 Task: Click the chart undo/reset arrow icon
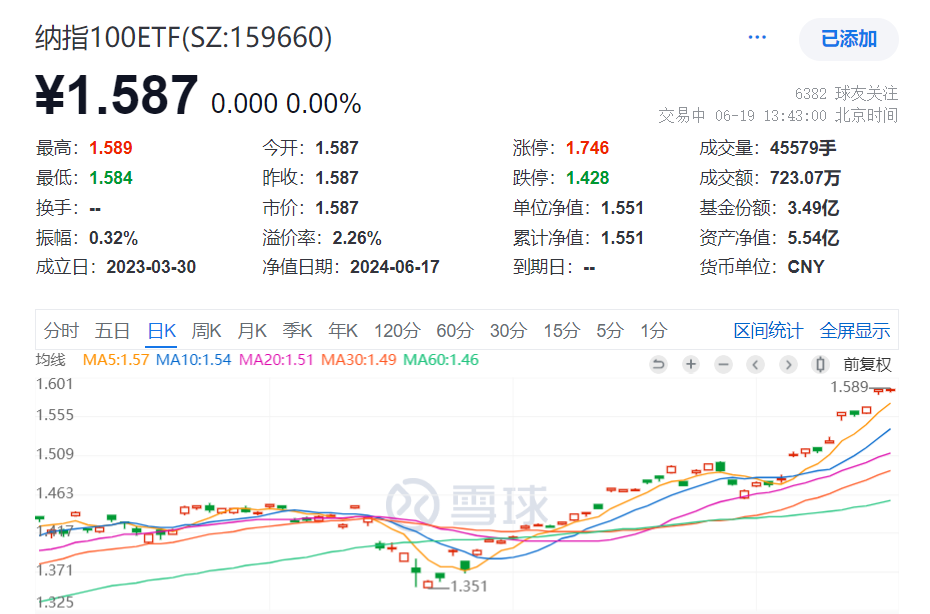click(658, 364)
